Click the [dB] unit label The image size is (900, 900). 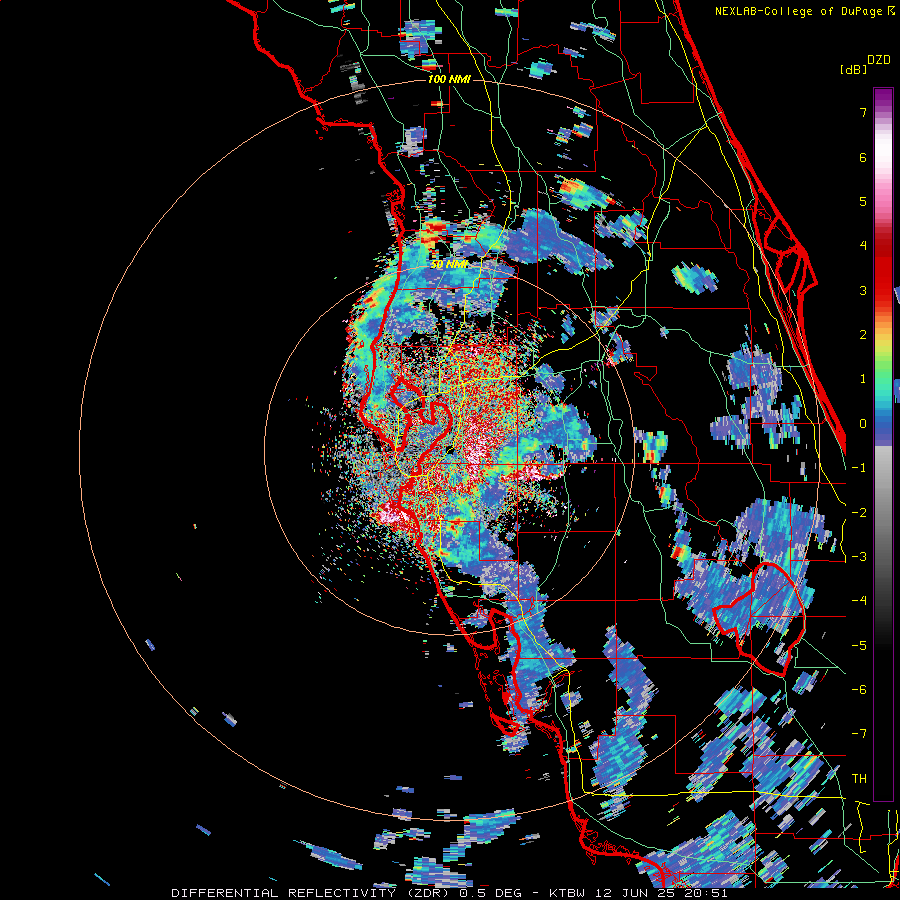click(x=853, y=69)
